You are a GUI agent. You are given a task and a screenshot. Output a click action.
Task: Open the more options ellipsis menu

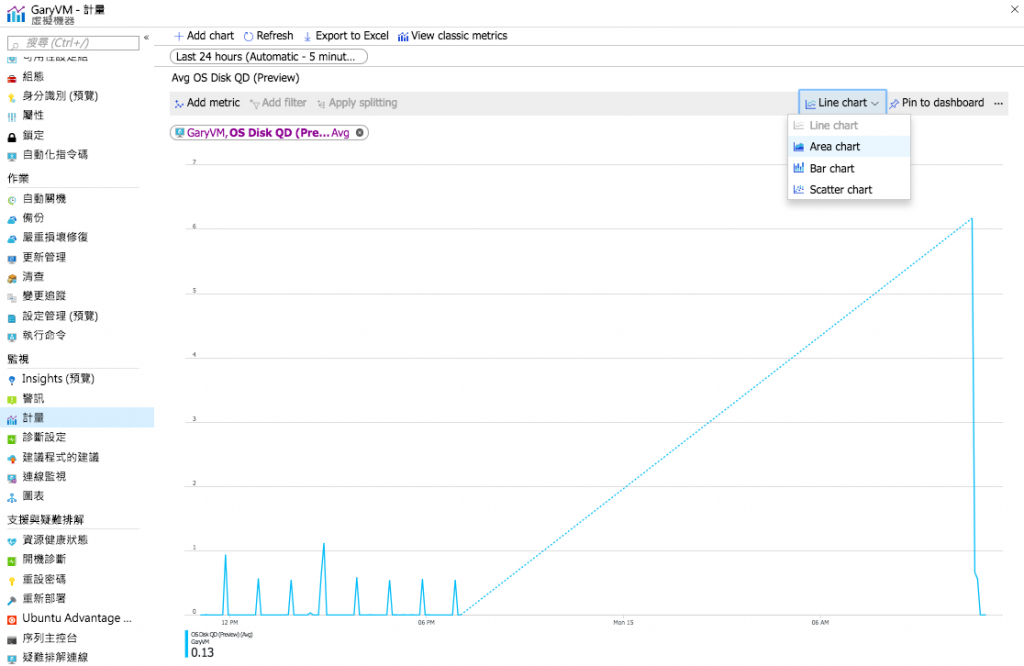[999, 103]
